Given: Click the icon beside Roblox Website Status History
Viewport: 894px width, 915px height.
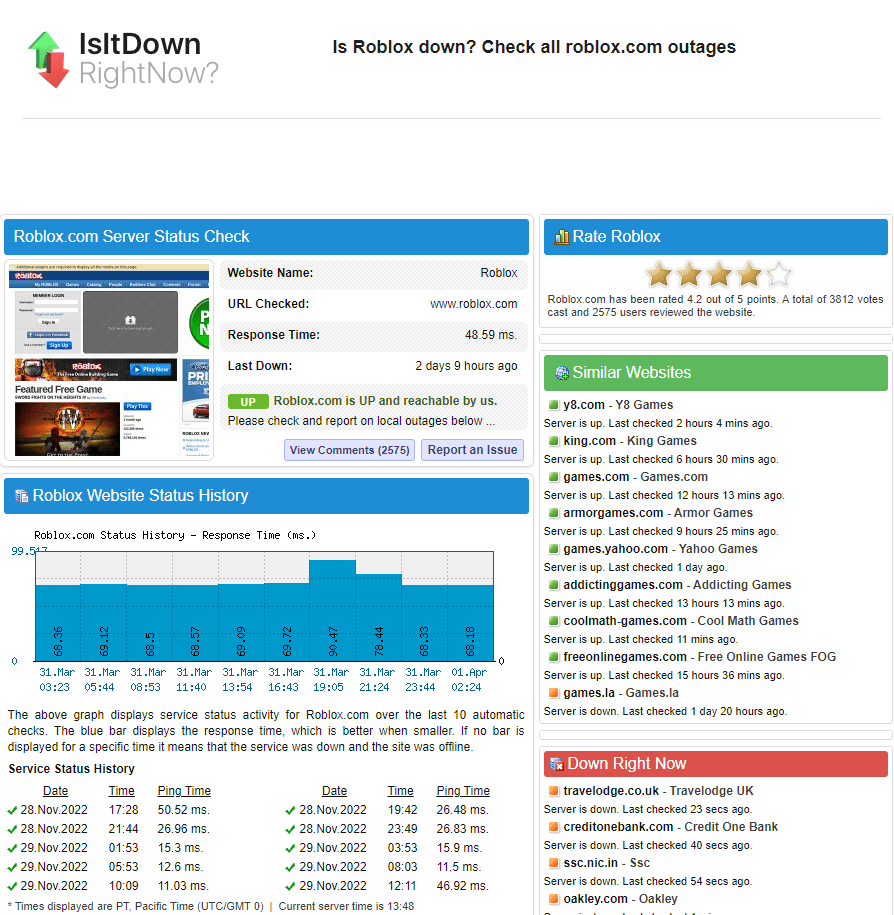Looking at the screenshot, I should coord(21,496).
